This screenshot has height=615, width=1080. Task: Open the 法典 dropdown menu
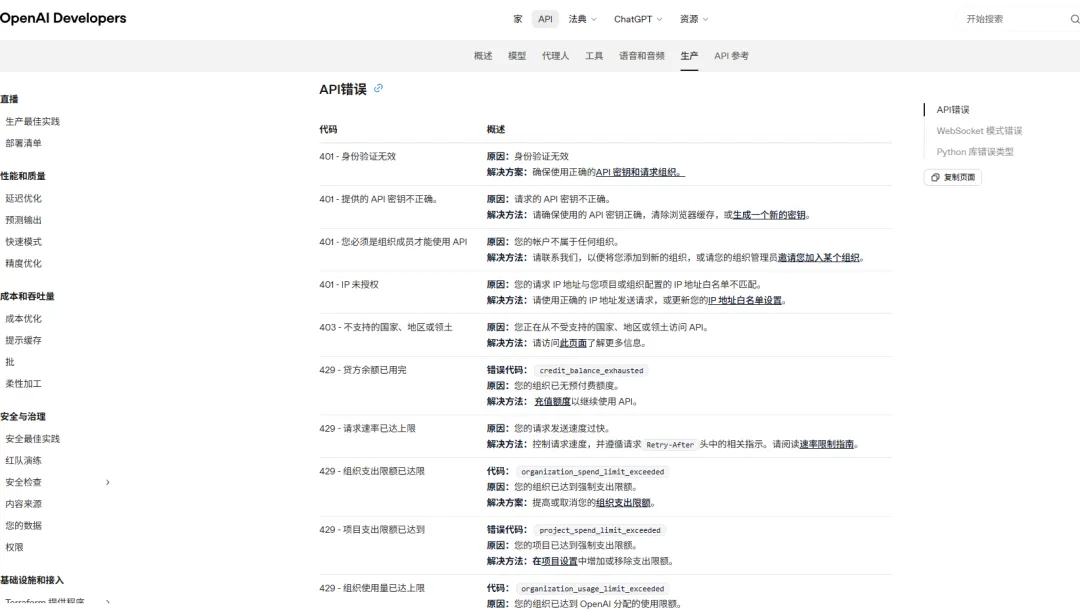583,19
